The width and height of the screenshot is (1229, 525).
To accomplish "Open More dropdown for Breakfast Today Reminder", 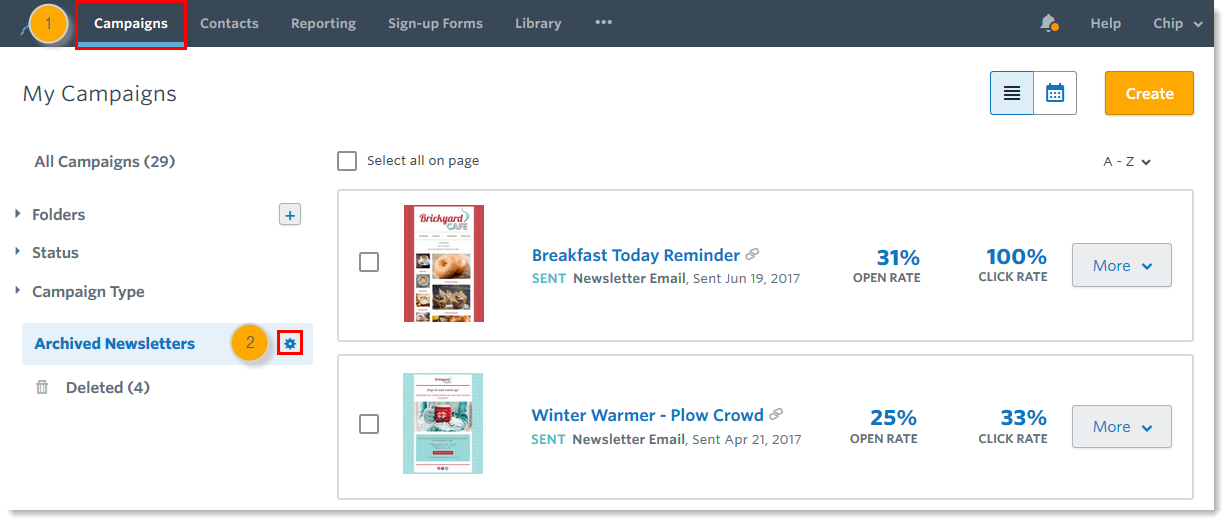I will (1122, 265).
